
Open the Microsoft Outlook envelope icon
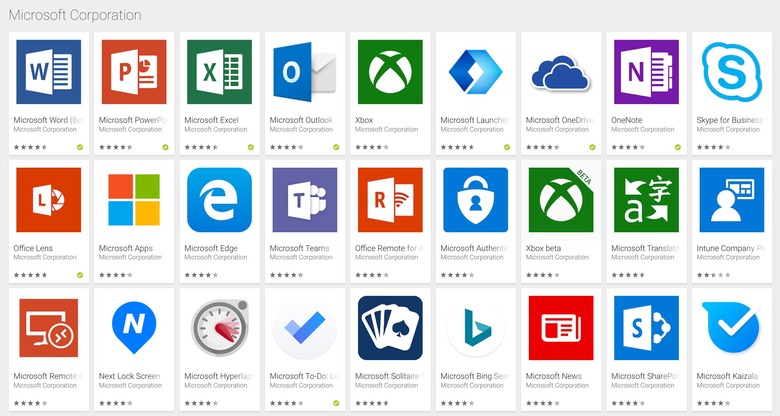click(x=305, y=72)
